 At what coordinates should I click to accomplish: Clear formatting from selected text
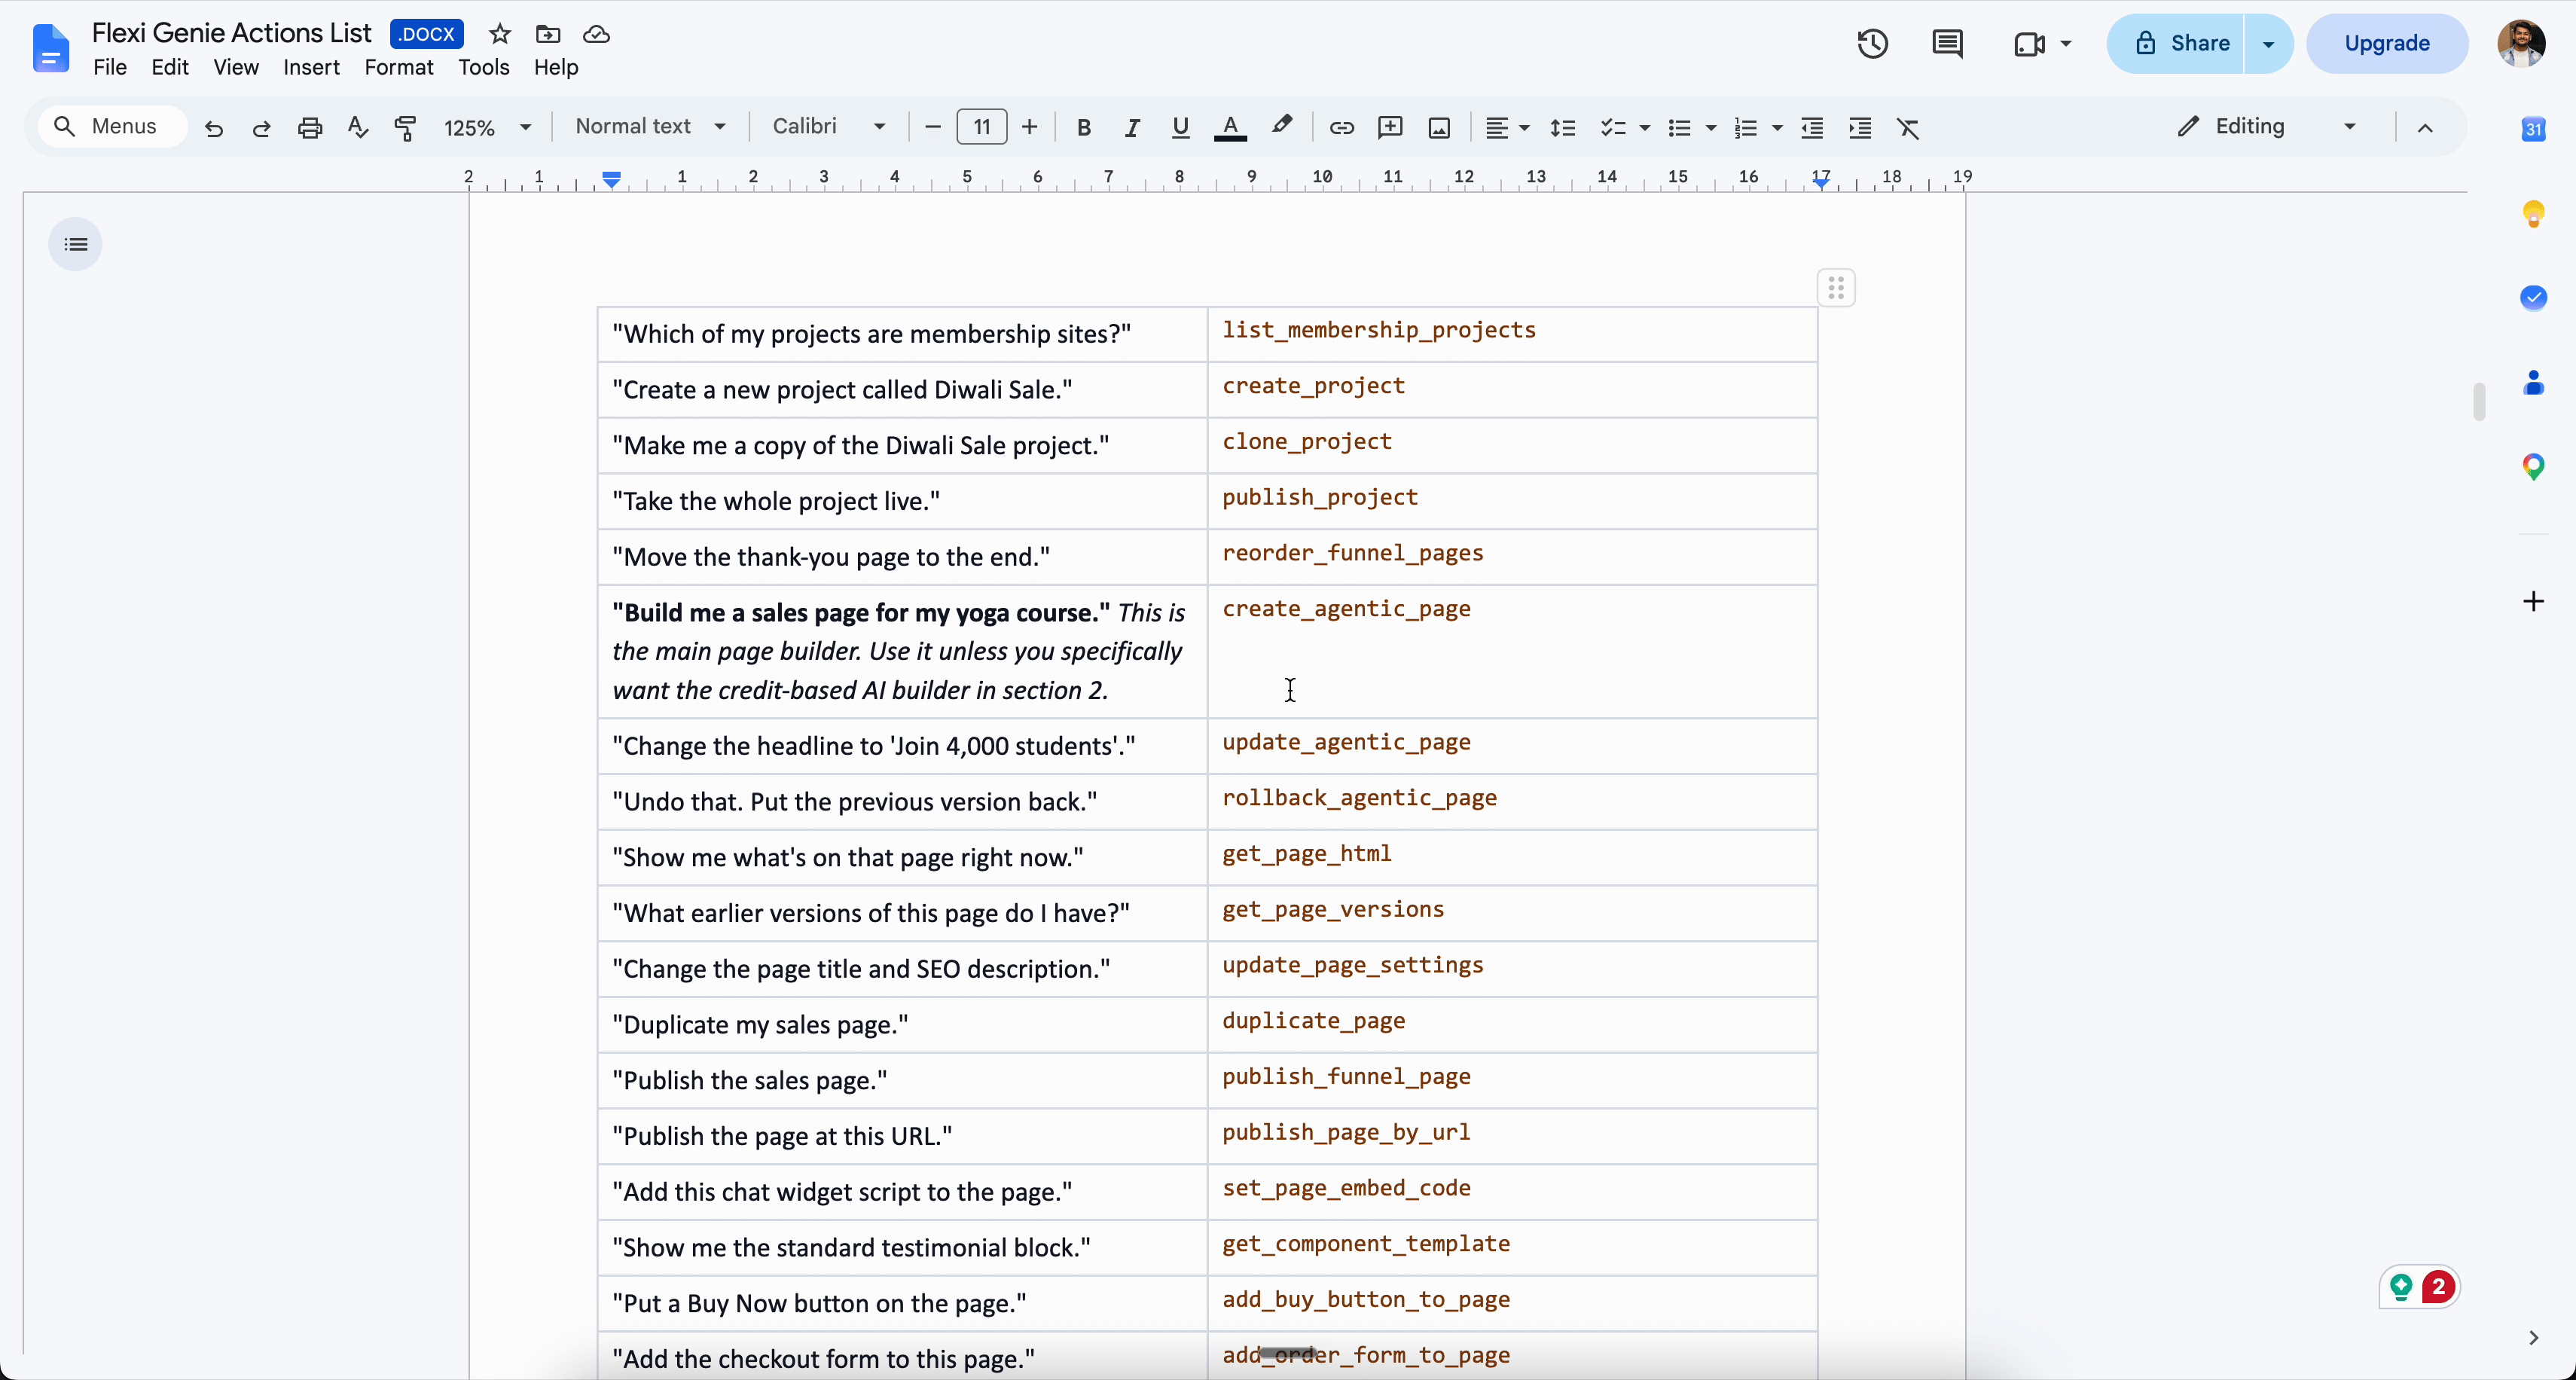1909,128
